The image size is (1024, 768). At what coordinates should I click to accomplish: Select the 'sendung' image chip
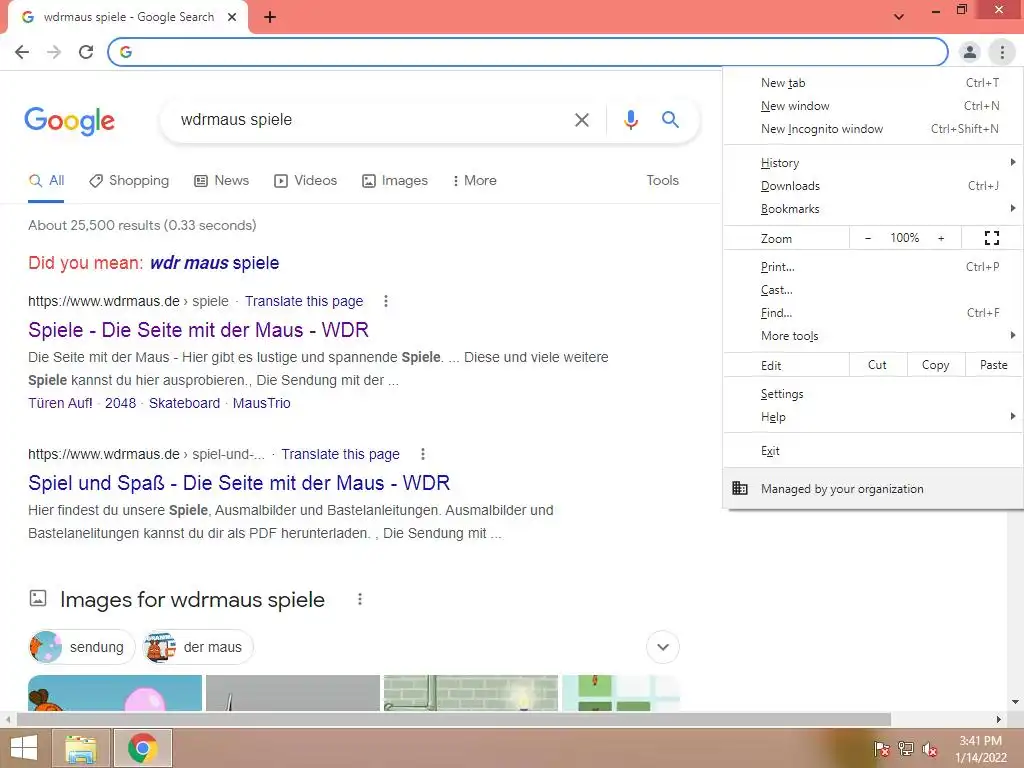82,647
